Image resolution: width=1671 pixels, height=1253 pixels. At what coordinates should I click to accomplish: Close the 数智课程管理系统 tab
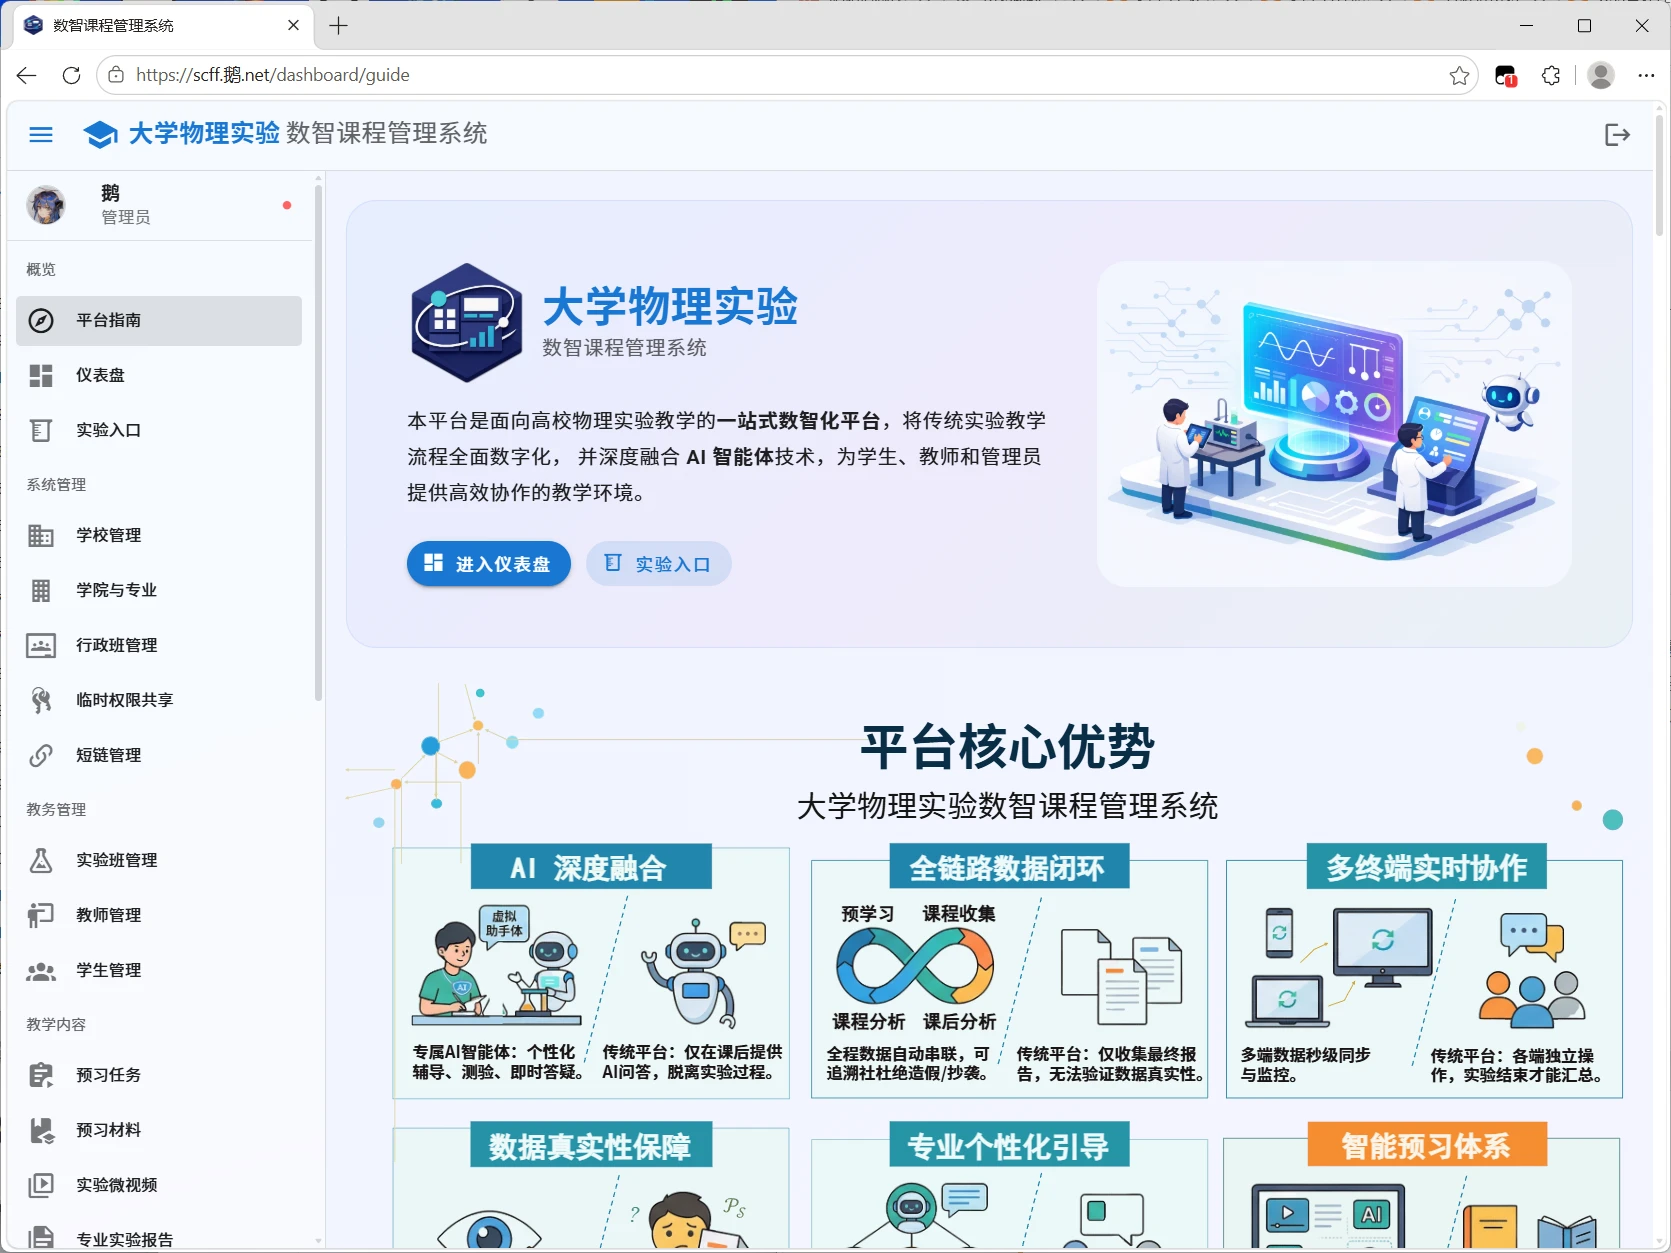293,25
